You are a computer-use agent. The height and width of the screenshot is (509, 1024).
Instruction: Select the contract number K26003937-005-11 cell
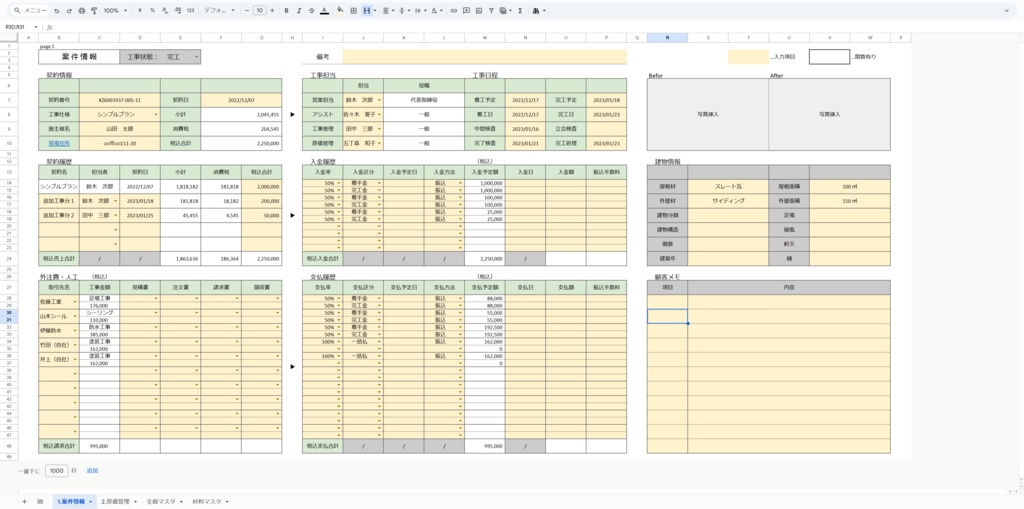(x=120, y=100)
